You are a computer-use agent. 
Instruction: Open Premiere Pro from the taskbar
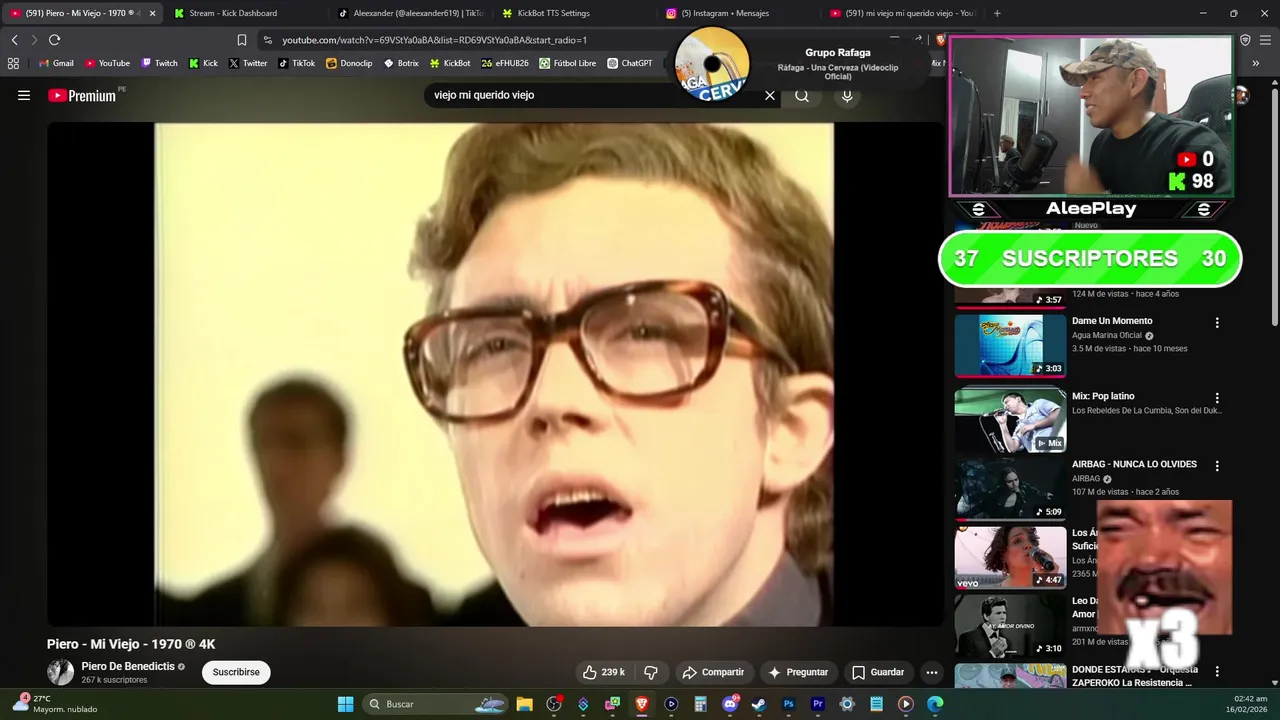click(817, 704)
